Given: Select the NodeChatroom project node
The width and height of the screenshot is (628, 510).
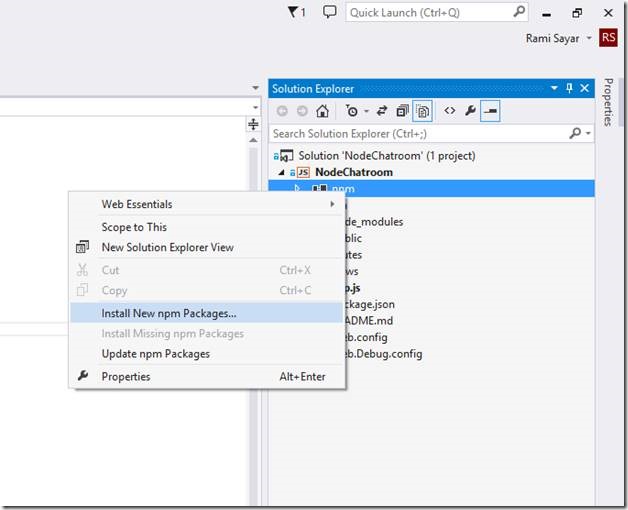Looking at the screenshot, I should [x=354, y=172].
